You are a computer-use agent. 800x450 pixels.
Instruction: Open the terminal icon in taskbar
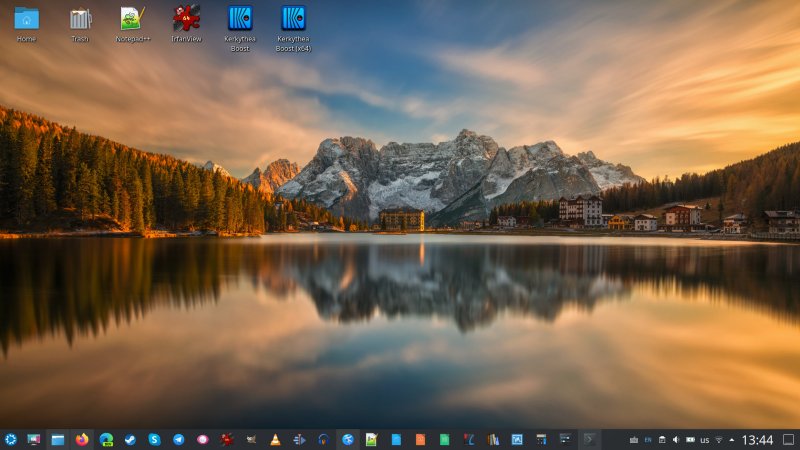[590, 439]
